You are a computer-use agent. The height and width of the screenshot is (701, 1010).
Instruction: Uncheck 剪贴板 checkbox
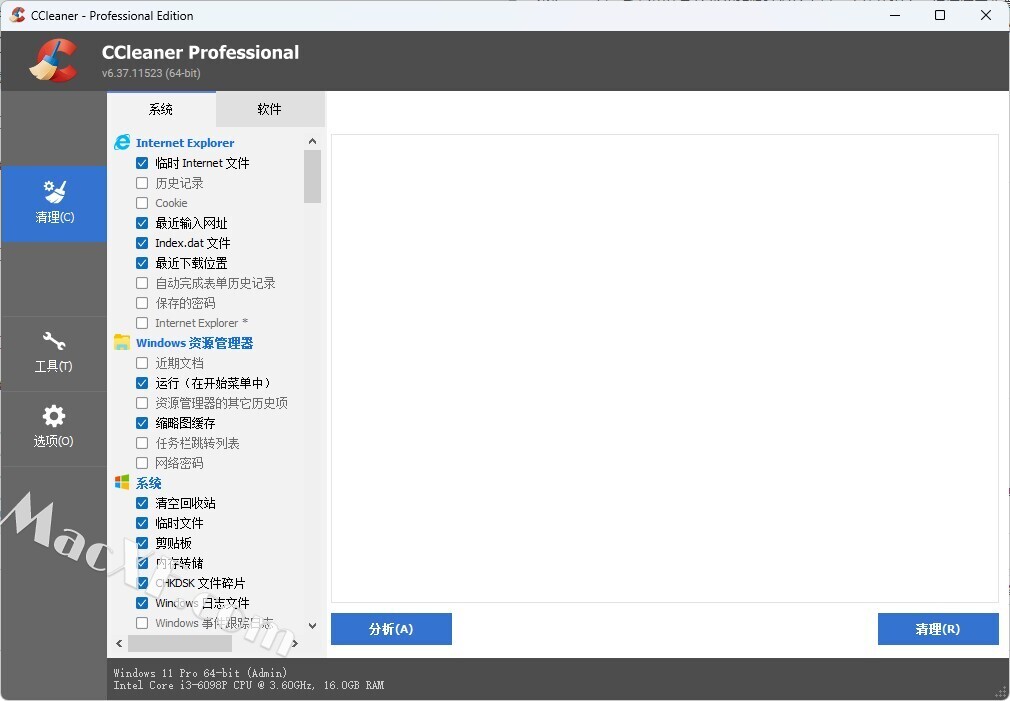pos(142,543)
